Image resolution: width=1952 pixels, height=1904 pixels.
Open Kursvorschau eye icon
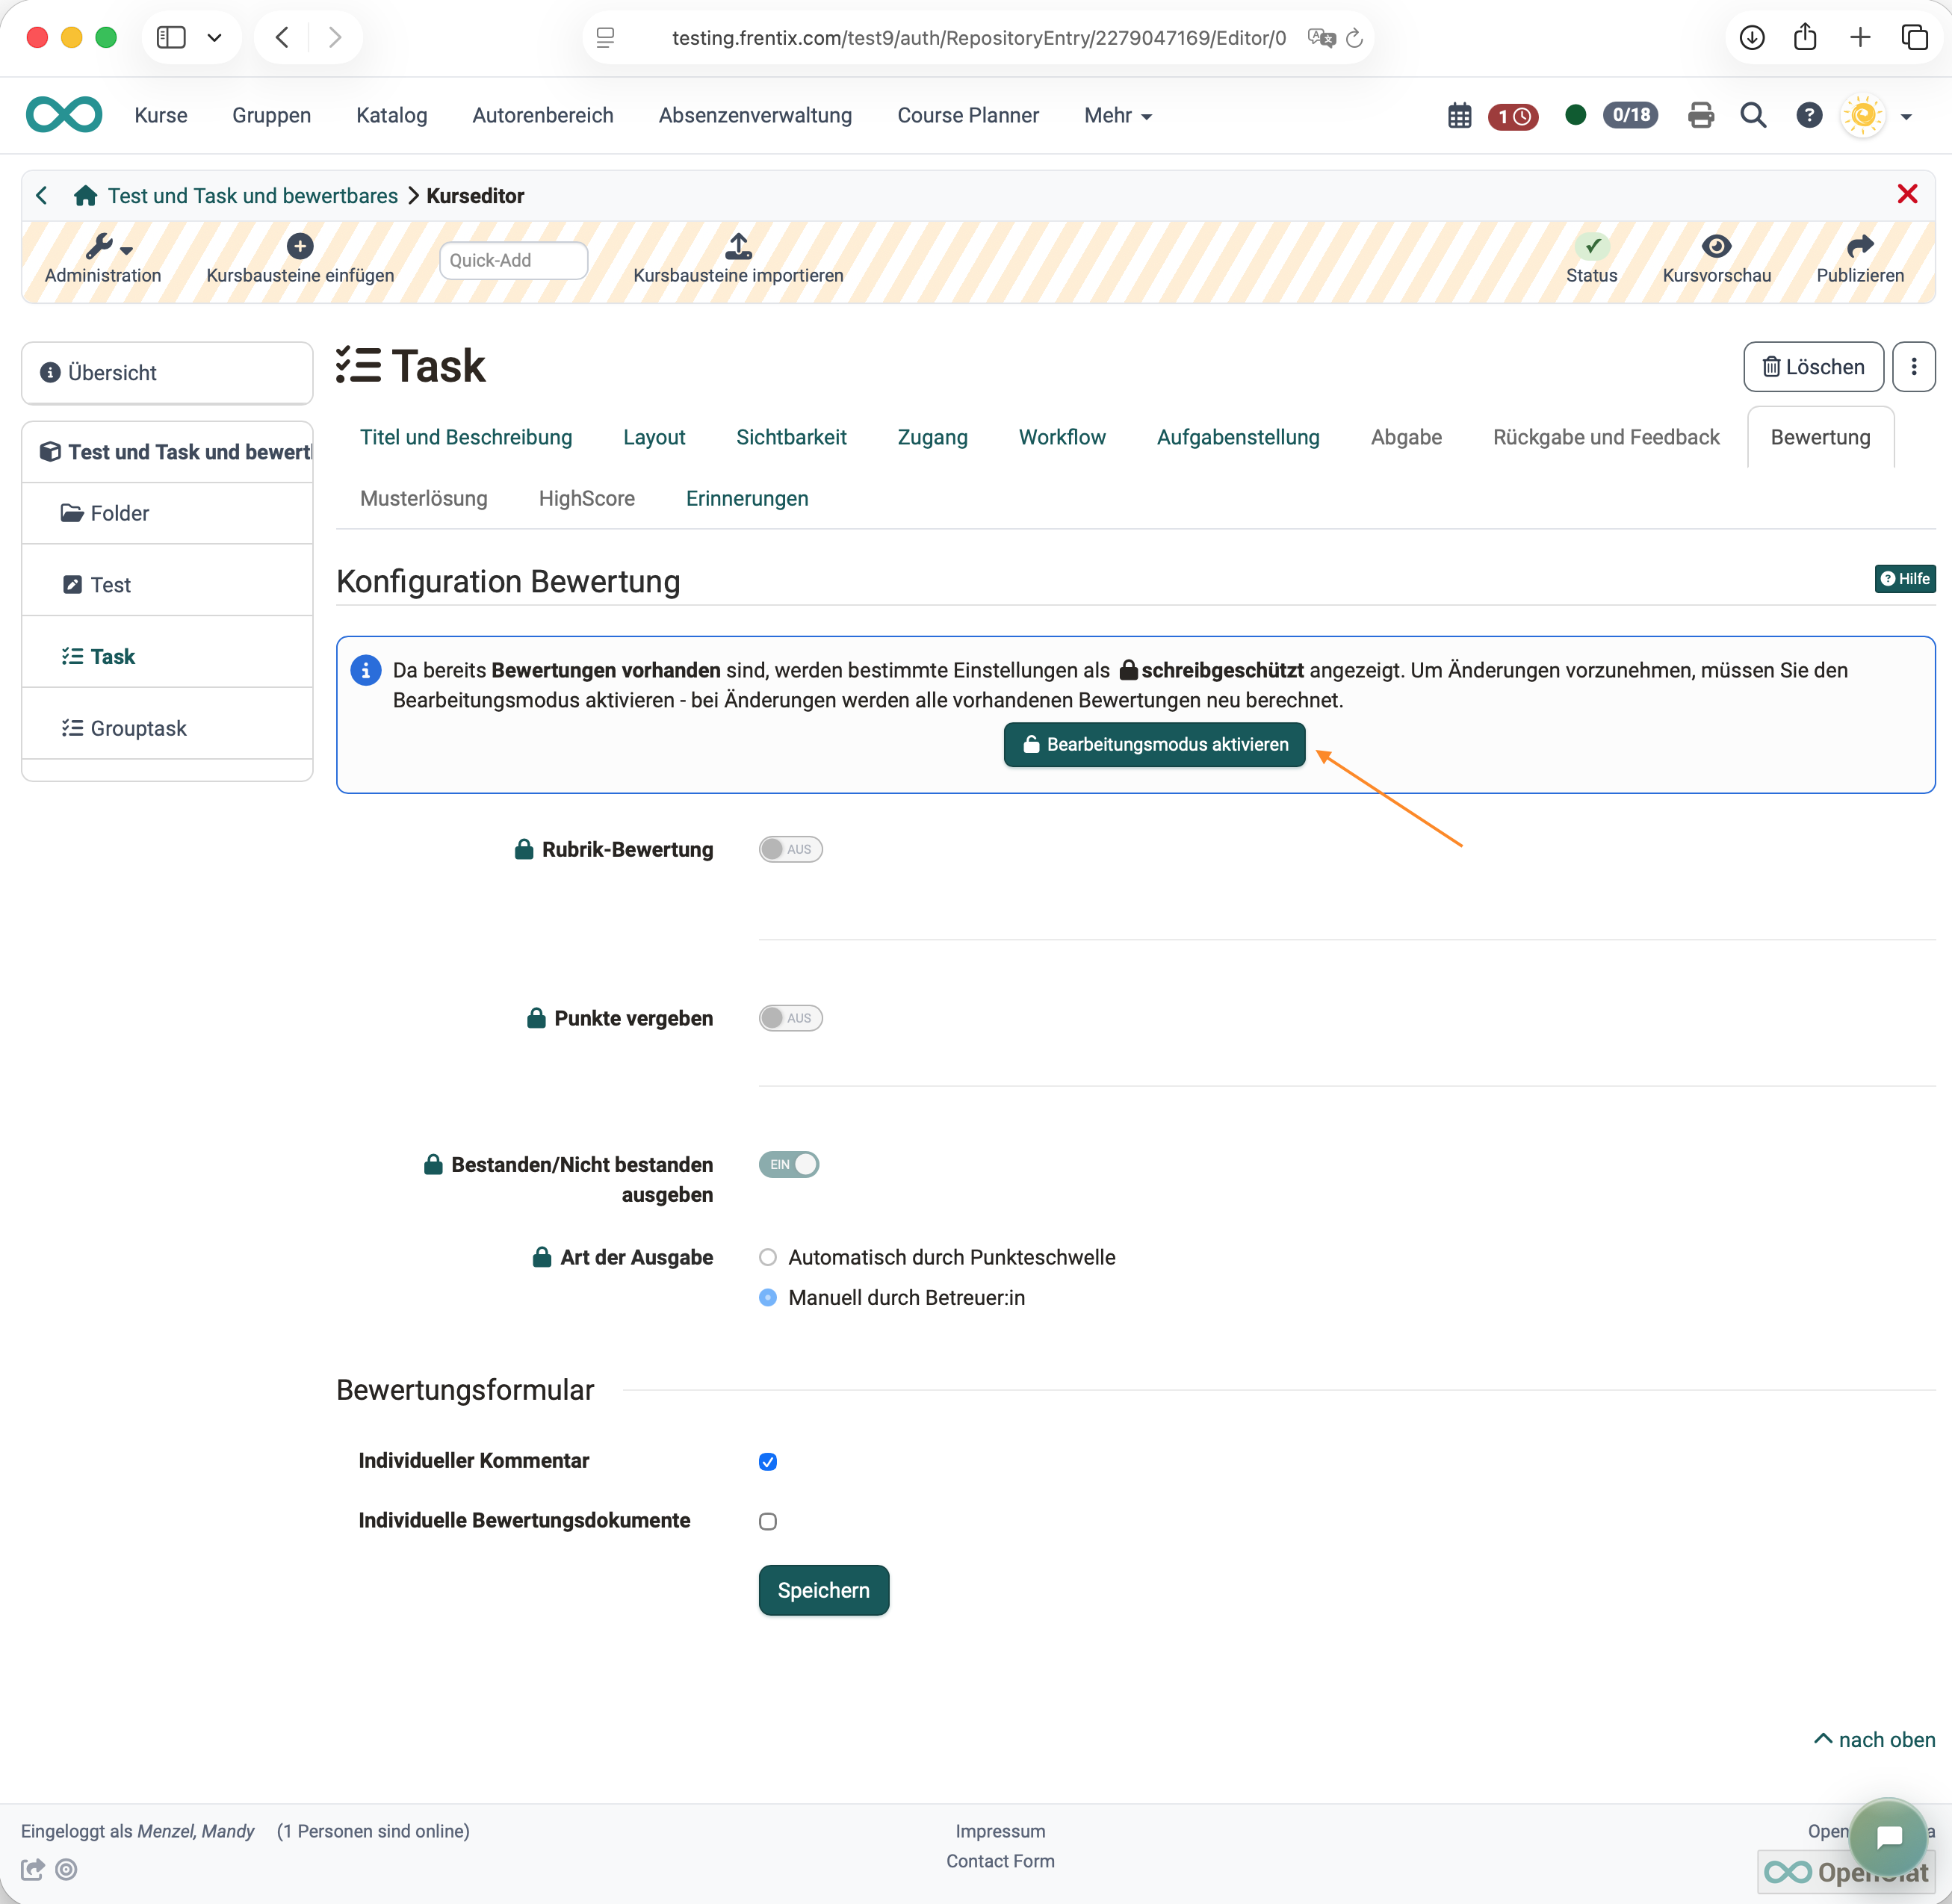(x=1716, y=246)
